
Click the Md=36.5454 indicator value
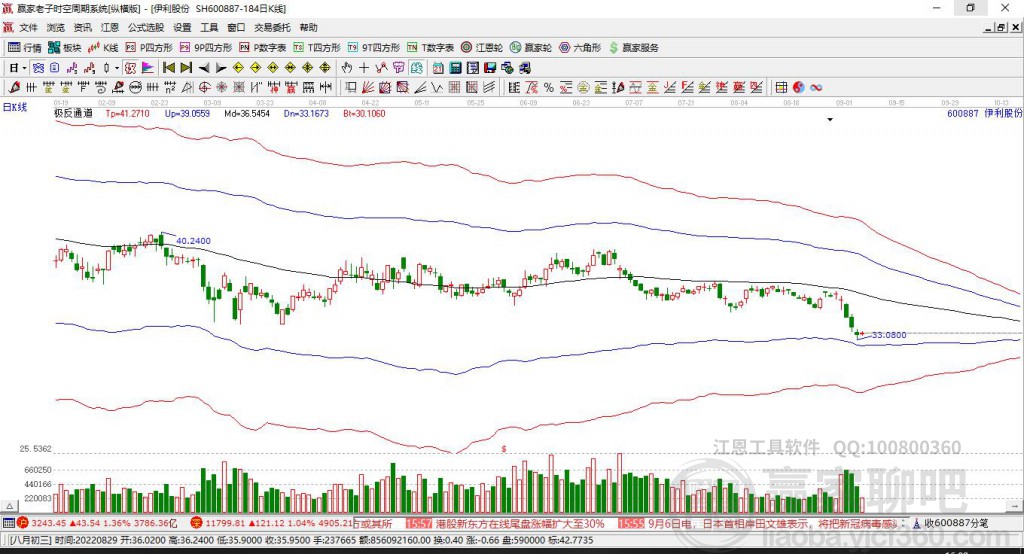tap(247, 113)
